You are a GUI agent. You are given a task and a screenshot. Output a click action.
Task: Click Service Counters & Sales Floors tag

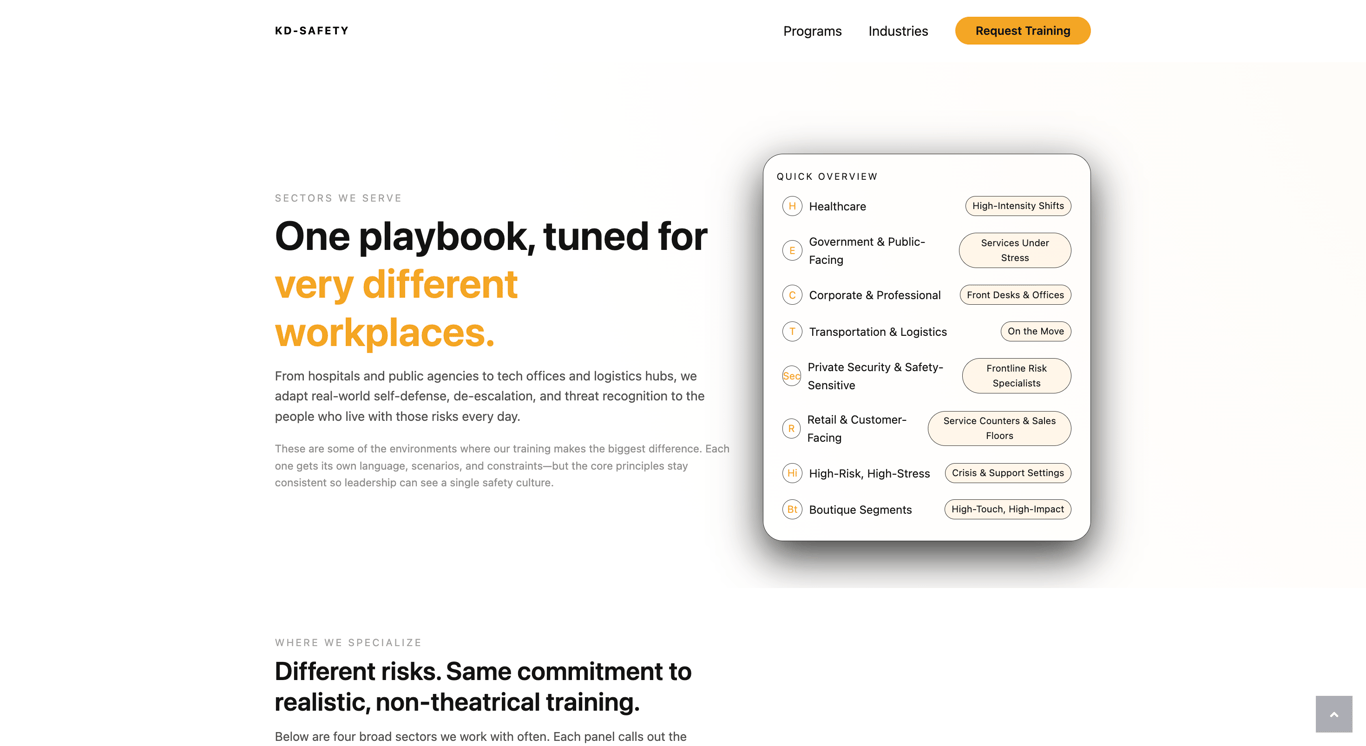click(x=999, y=428)
